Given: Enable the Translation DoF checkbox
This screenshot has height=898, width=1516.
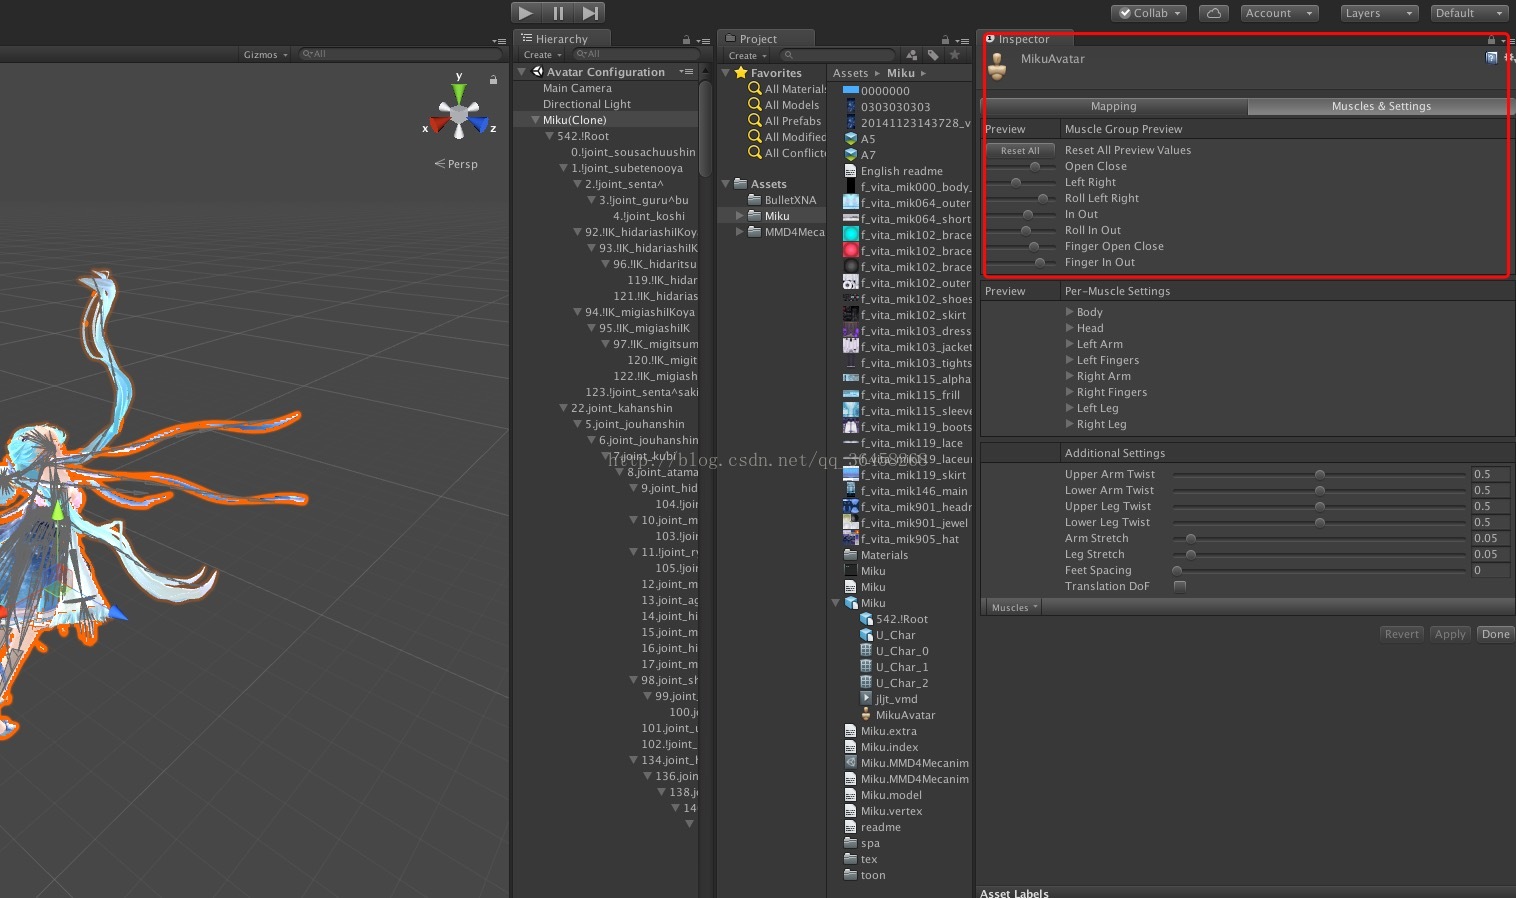Looking at the screenshot, I should (1180, 586).
